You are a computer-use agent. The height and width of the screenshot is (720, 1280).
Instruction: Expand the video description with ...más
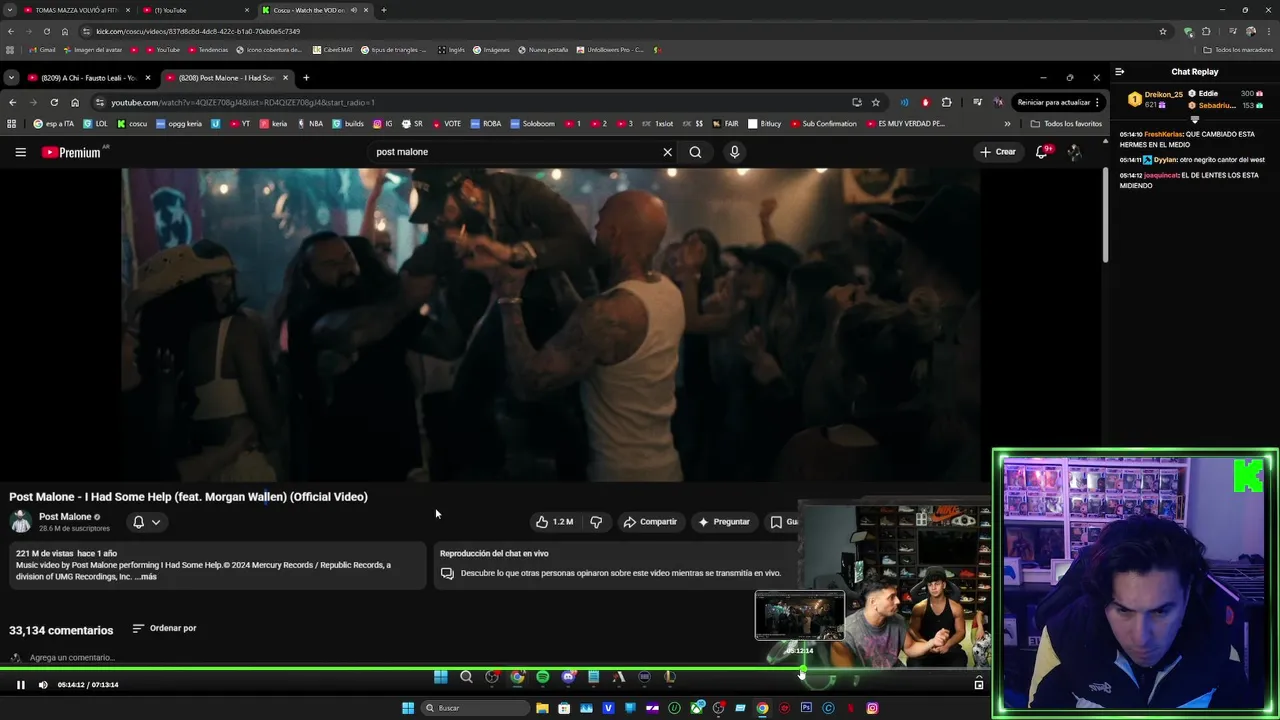tap(146, 577)
